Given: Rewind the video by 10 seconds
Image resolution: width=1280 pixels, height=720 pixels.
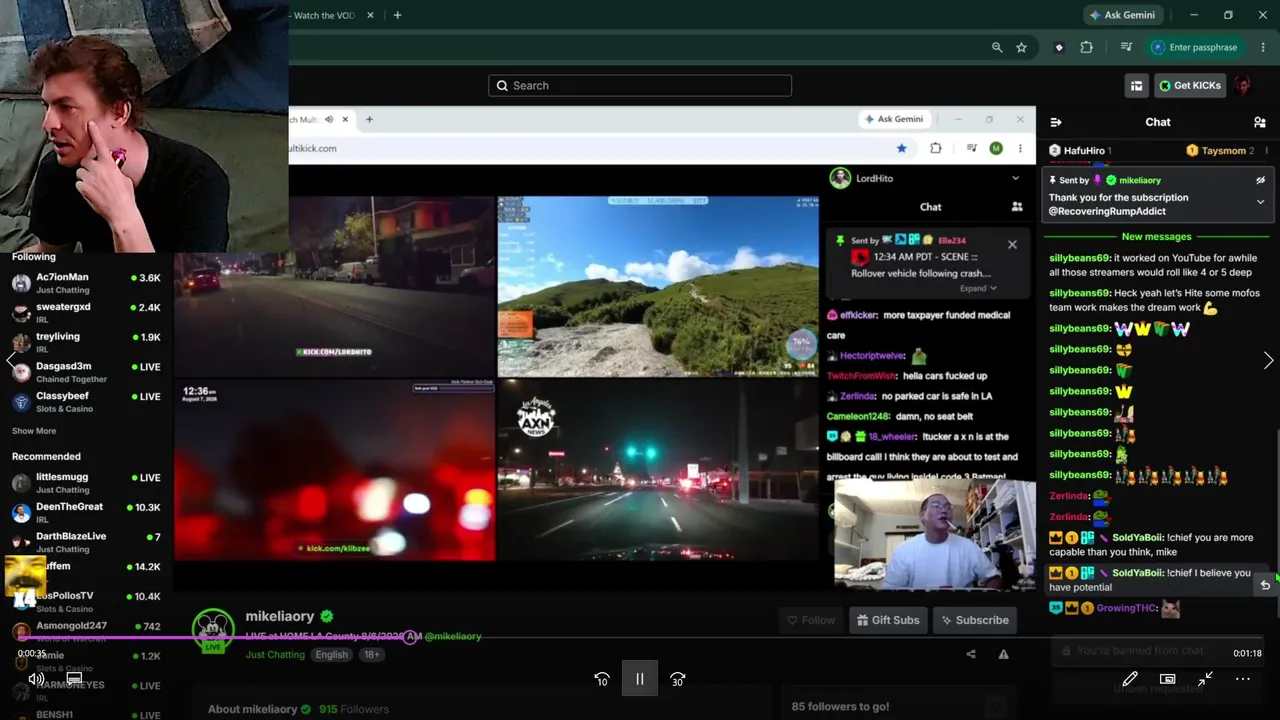Looking at the screenshot, I should click(x=602, y=679).
